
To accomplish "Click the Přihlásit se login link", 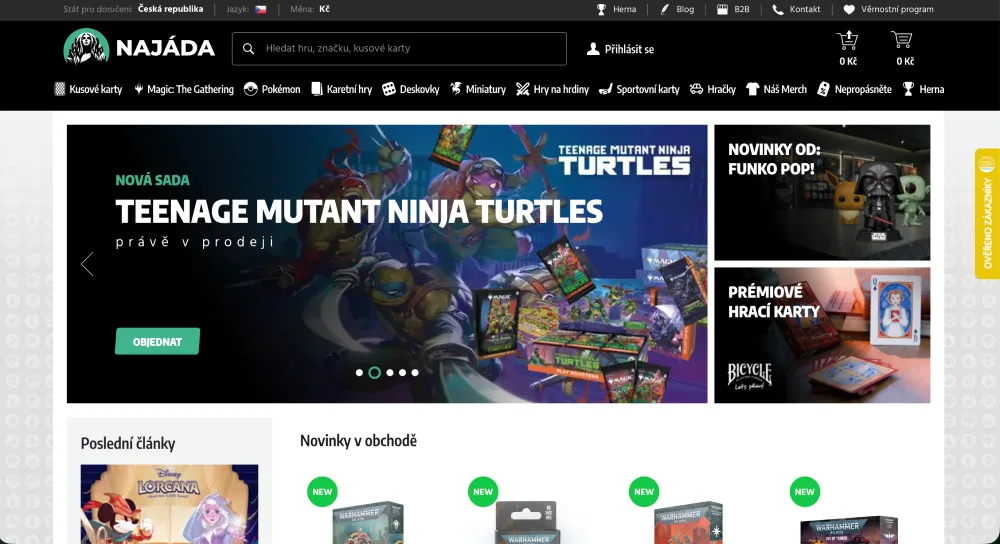I will tap(620, 49).
